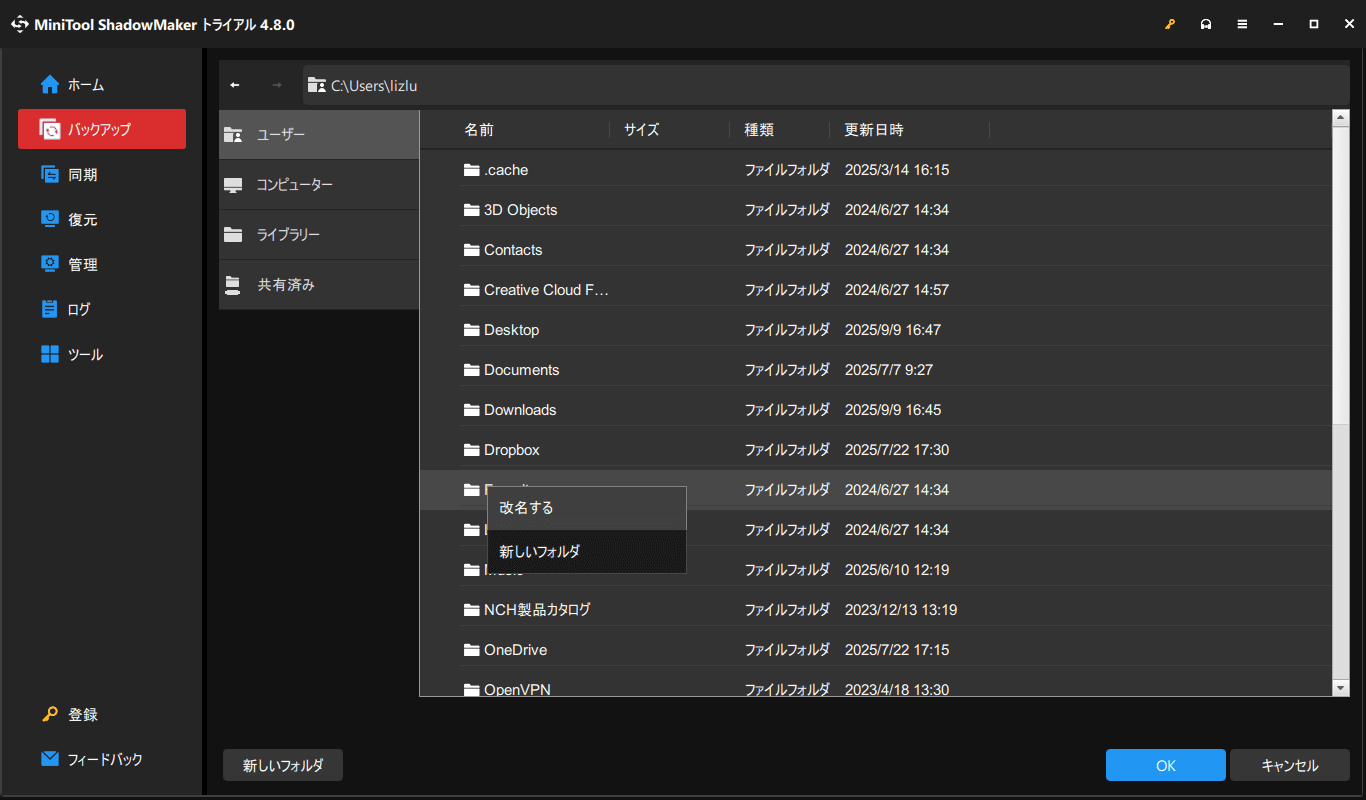Open the headset support icon

click(x=1206, y=25)
